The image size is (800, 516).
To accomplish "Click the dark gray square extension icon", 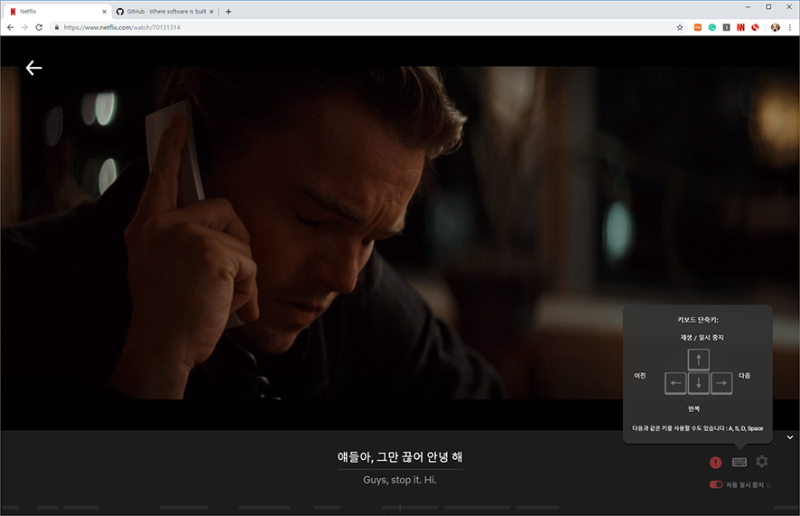I will tap(726, 27).
